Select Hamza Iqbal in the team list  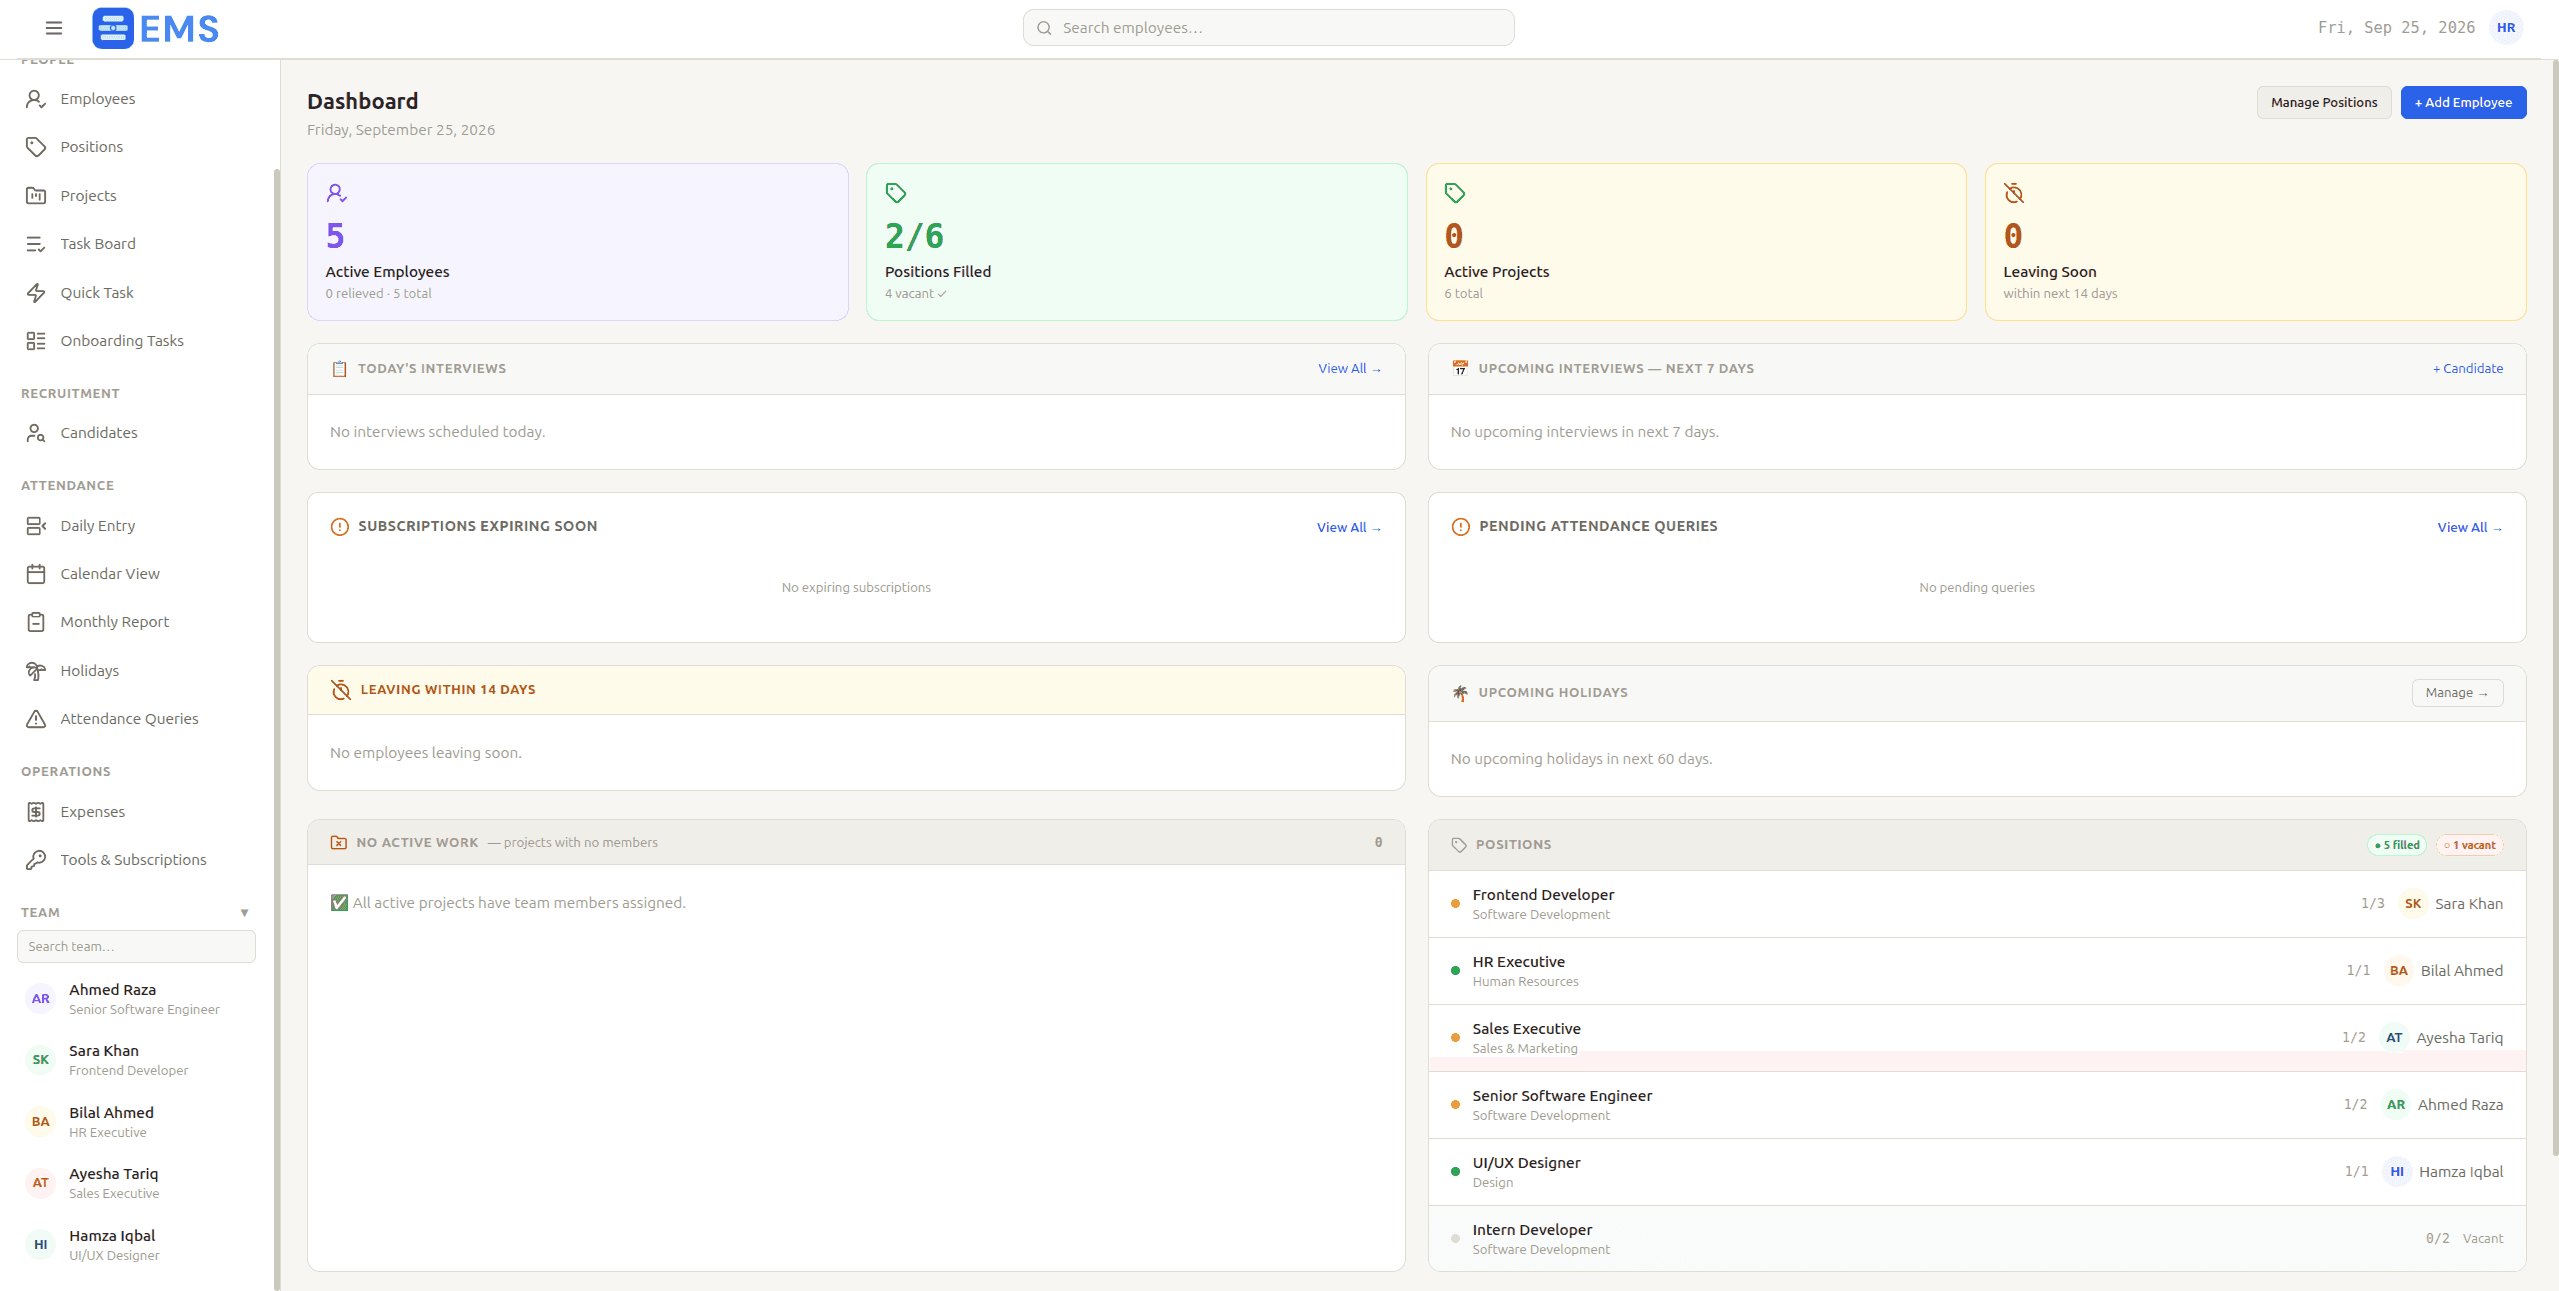(x=137, y=1245)
